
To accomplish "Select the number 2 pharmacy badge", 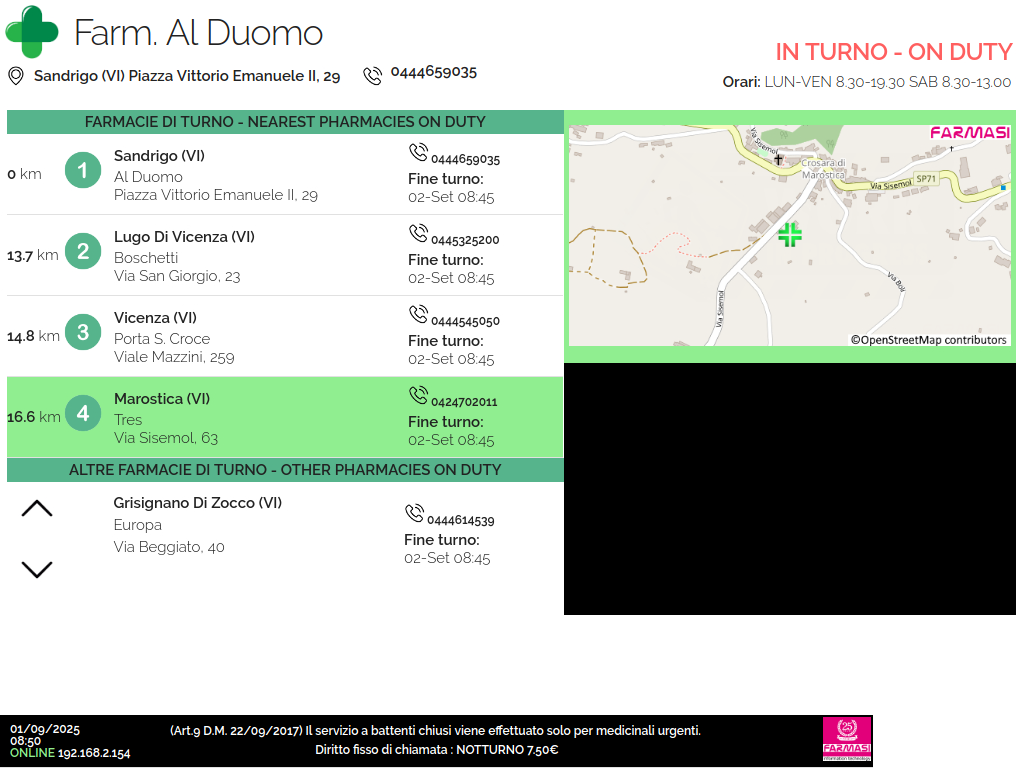I will pos(83,252).
